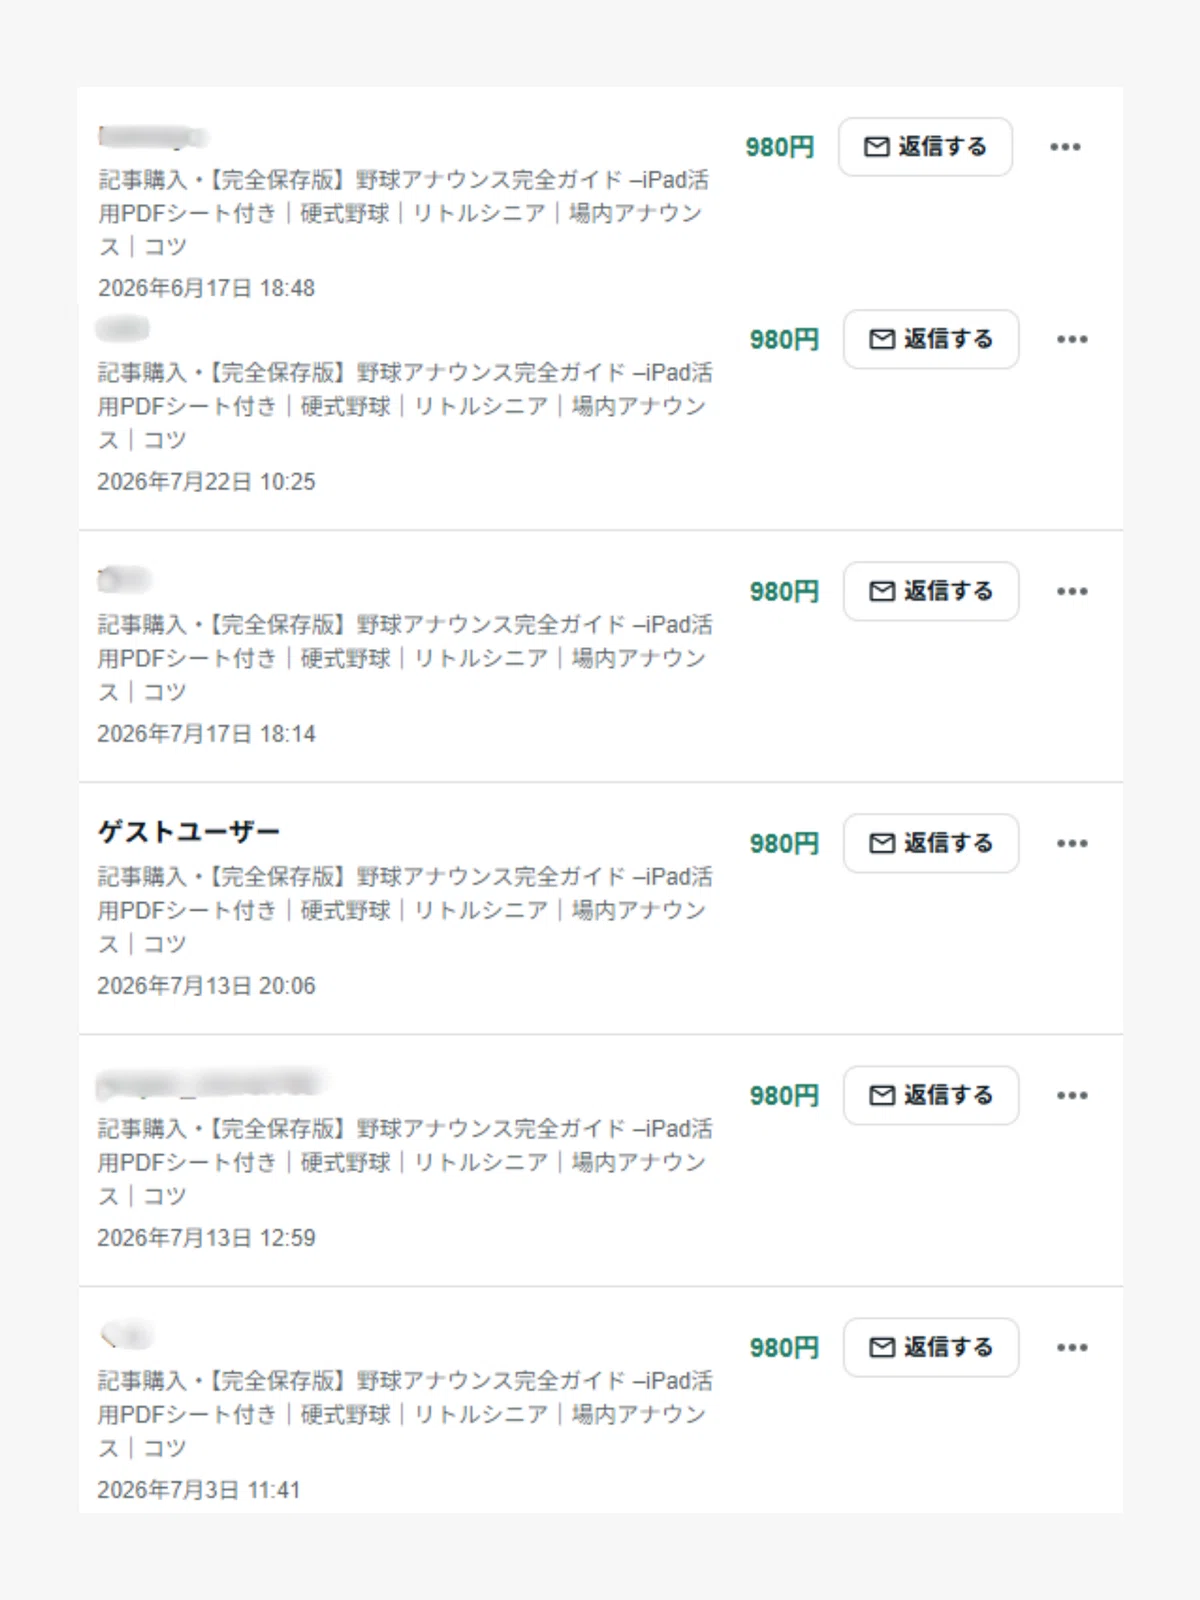
Task: Open blurred username on the 7月13日 12:59 entry
Action: [x=212, y=1083]
